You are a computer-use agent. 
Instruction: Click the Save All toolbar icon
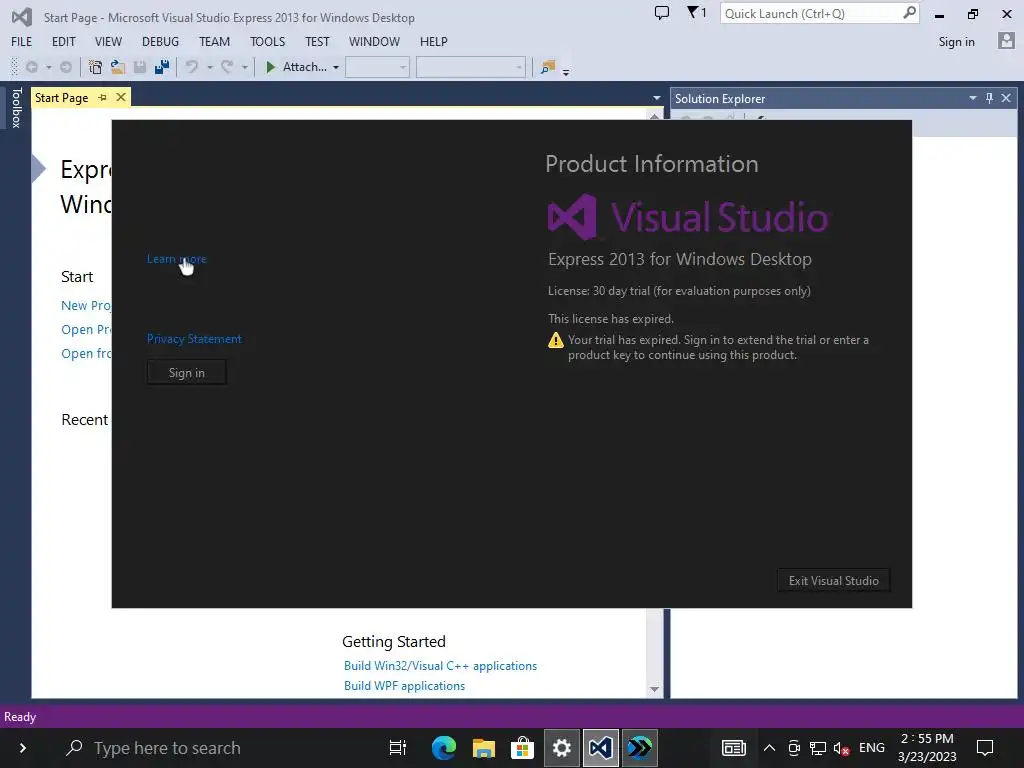[x=161, y=67]
